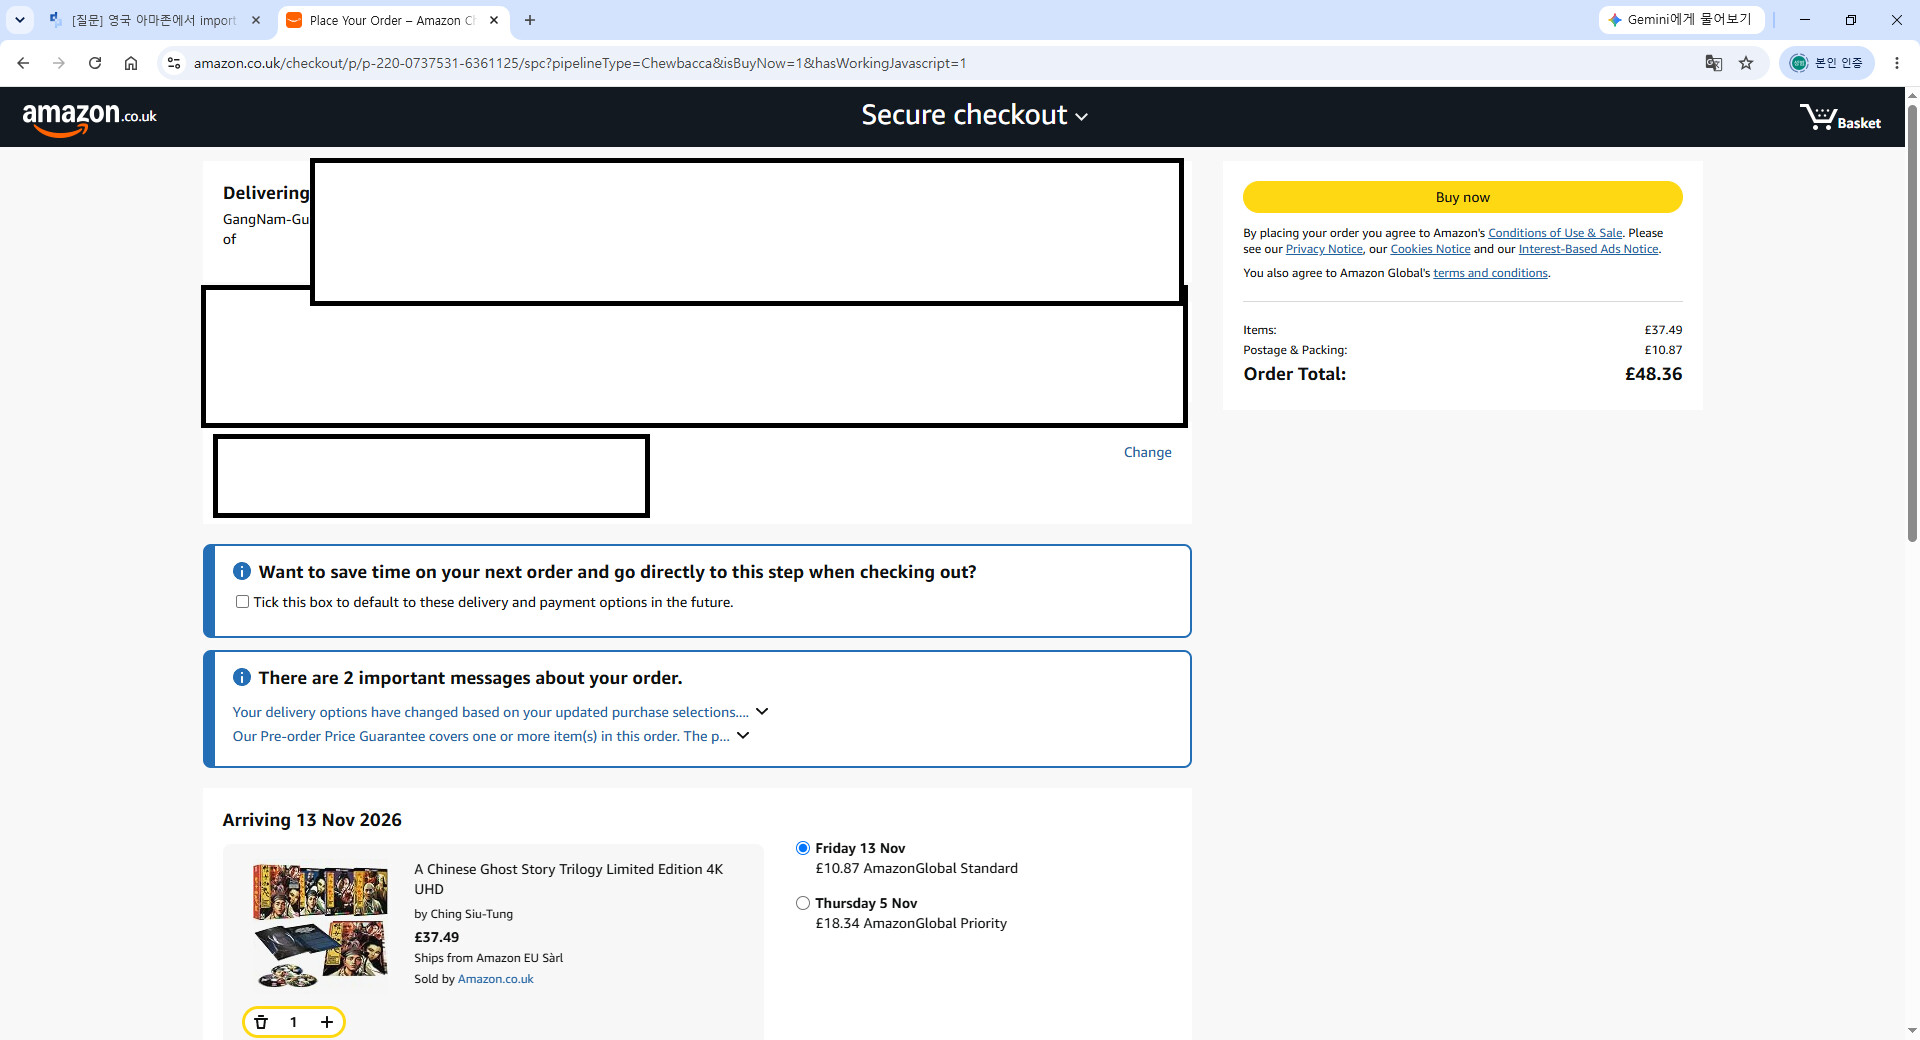
Task: Click the Items £37.49 value in summary
Action: click(1664, 330)
